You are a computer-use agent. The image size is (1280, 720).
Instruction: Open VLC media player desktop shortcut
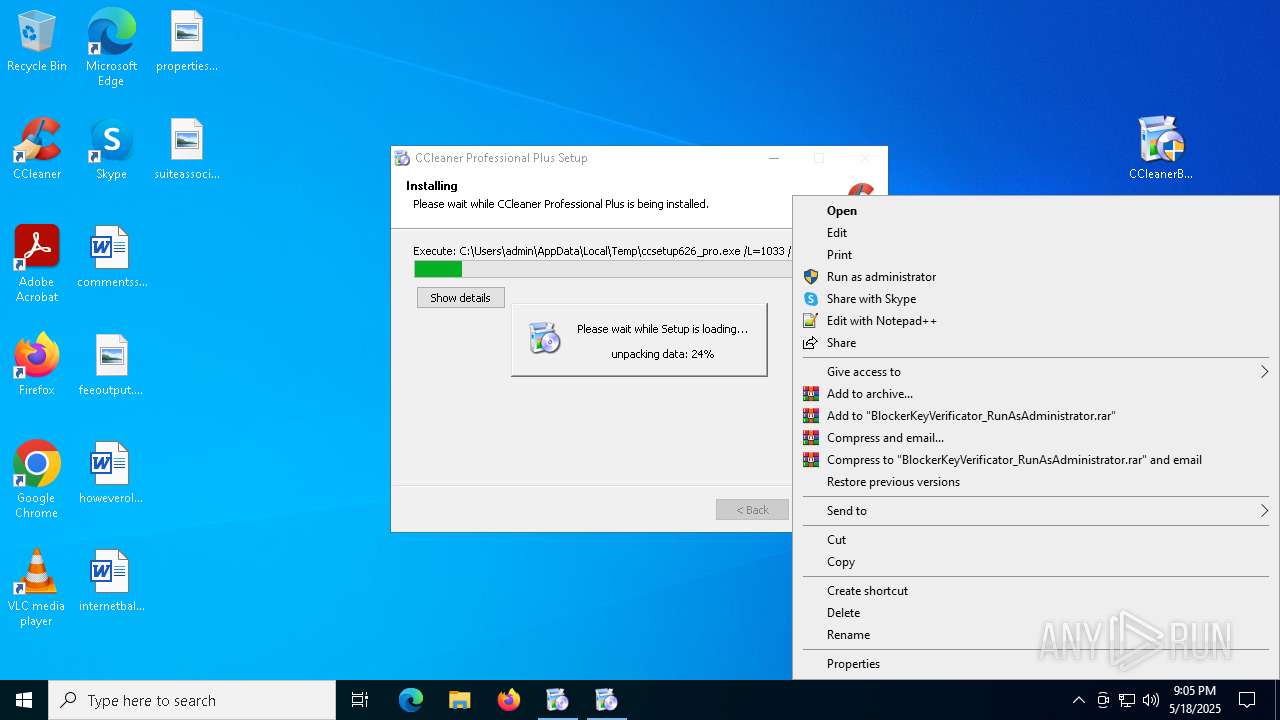[x=37, y=589]
